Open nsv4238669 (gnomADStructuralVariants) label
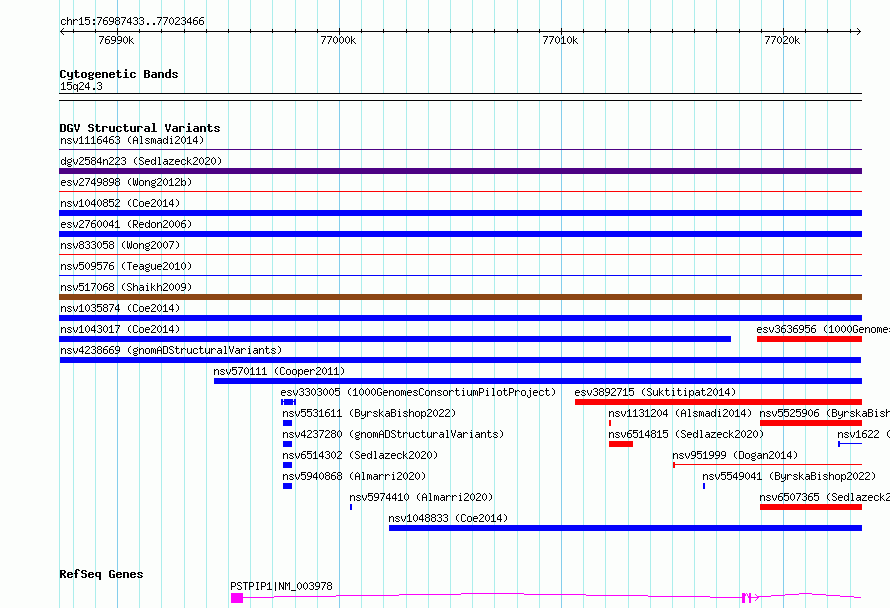The height and width of the screenshot is (608, 890). [x=171, y=350]
